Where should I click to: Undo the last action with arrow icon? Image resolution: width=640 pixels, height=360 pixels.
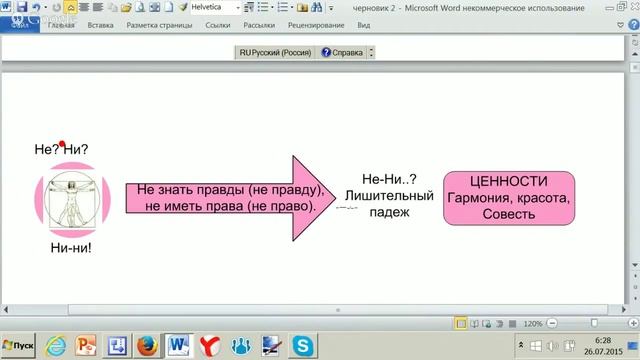36,7
